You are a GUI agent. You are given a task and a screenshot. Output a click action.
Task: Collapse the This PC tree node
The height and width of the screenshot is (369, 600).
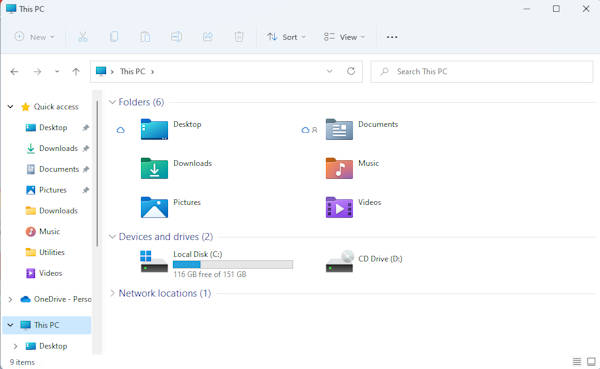pyautogui.click(x=10, y=325)
